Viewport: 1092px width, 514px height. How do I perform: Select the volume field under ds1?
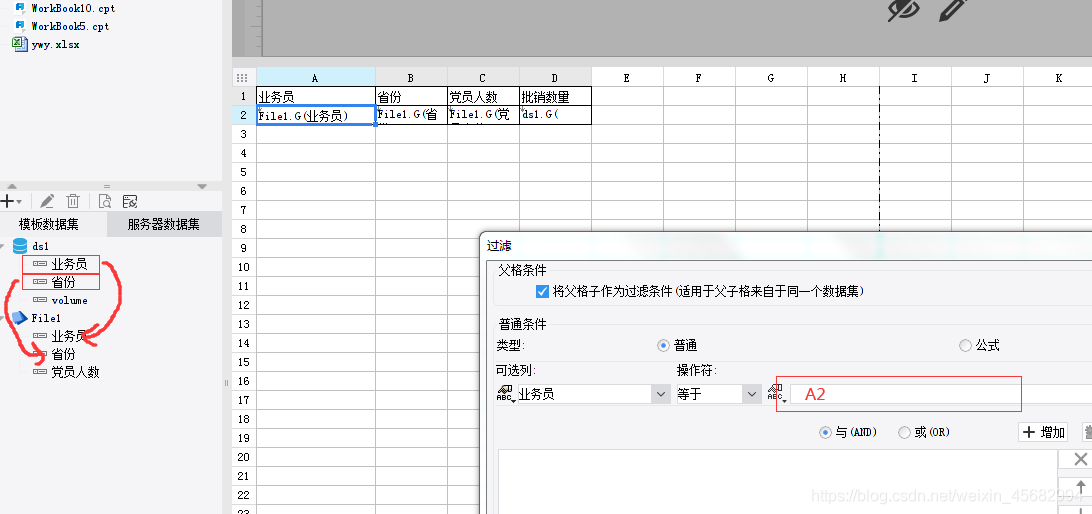tap(69, 300)
